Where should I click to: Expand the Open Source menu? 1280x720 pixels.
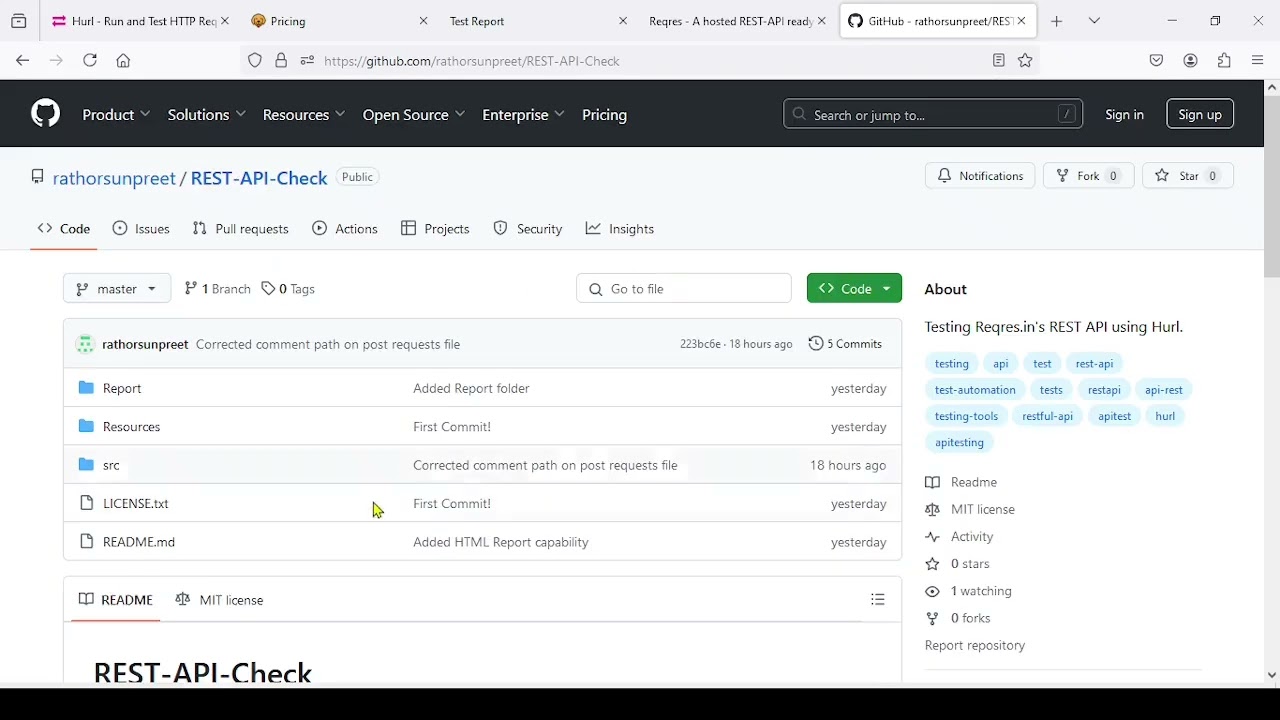pos(414,115)
